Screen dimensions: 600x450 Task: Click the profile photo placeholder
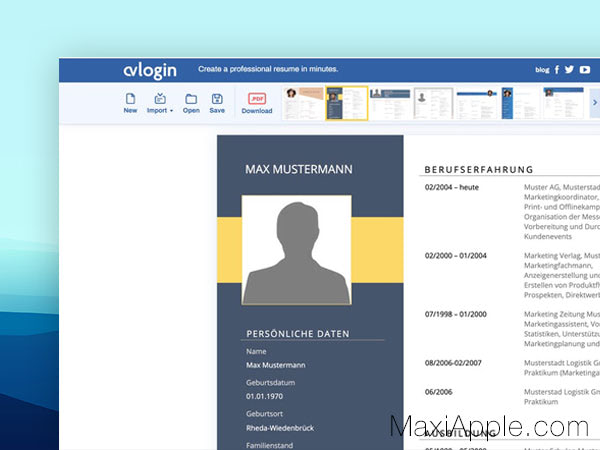297,250
